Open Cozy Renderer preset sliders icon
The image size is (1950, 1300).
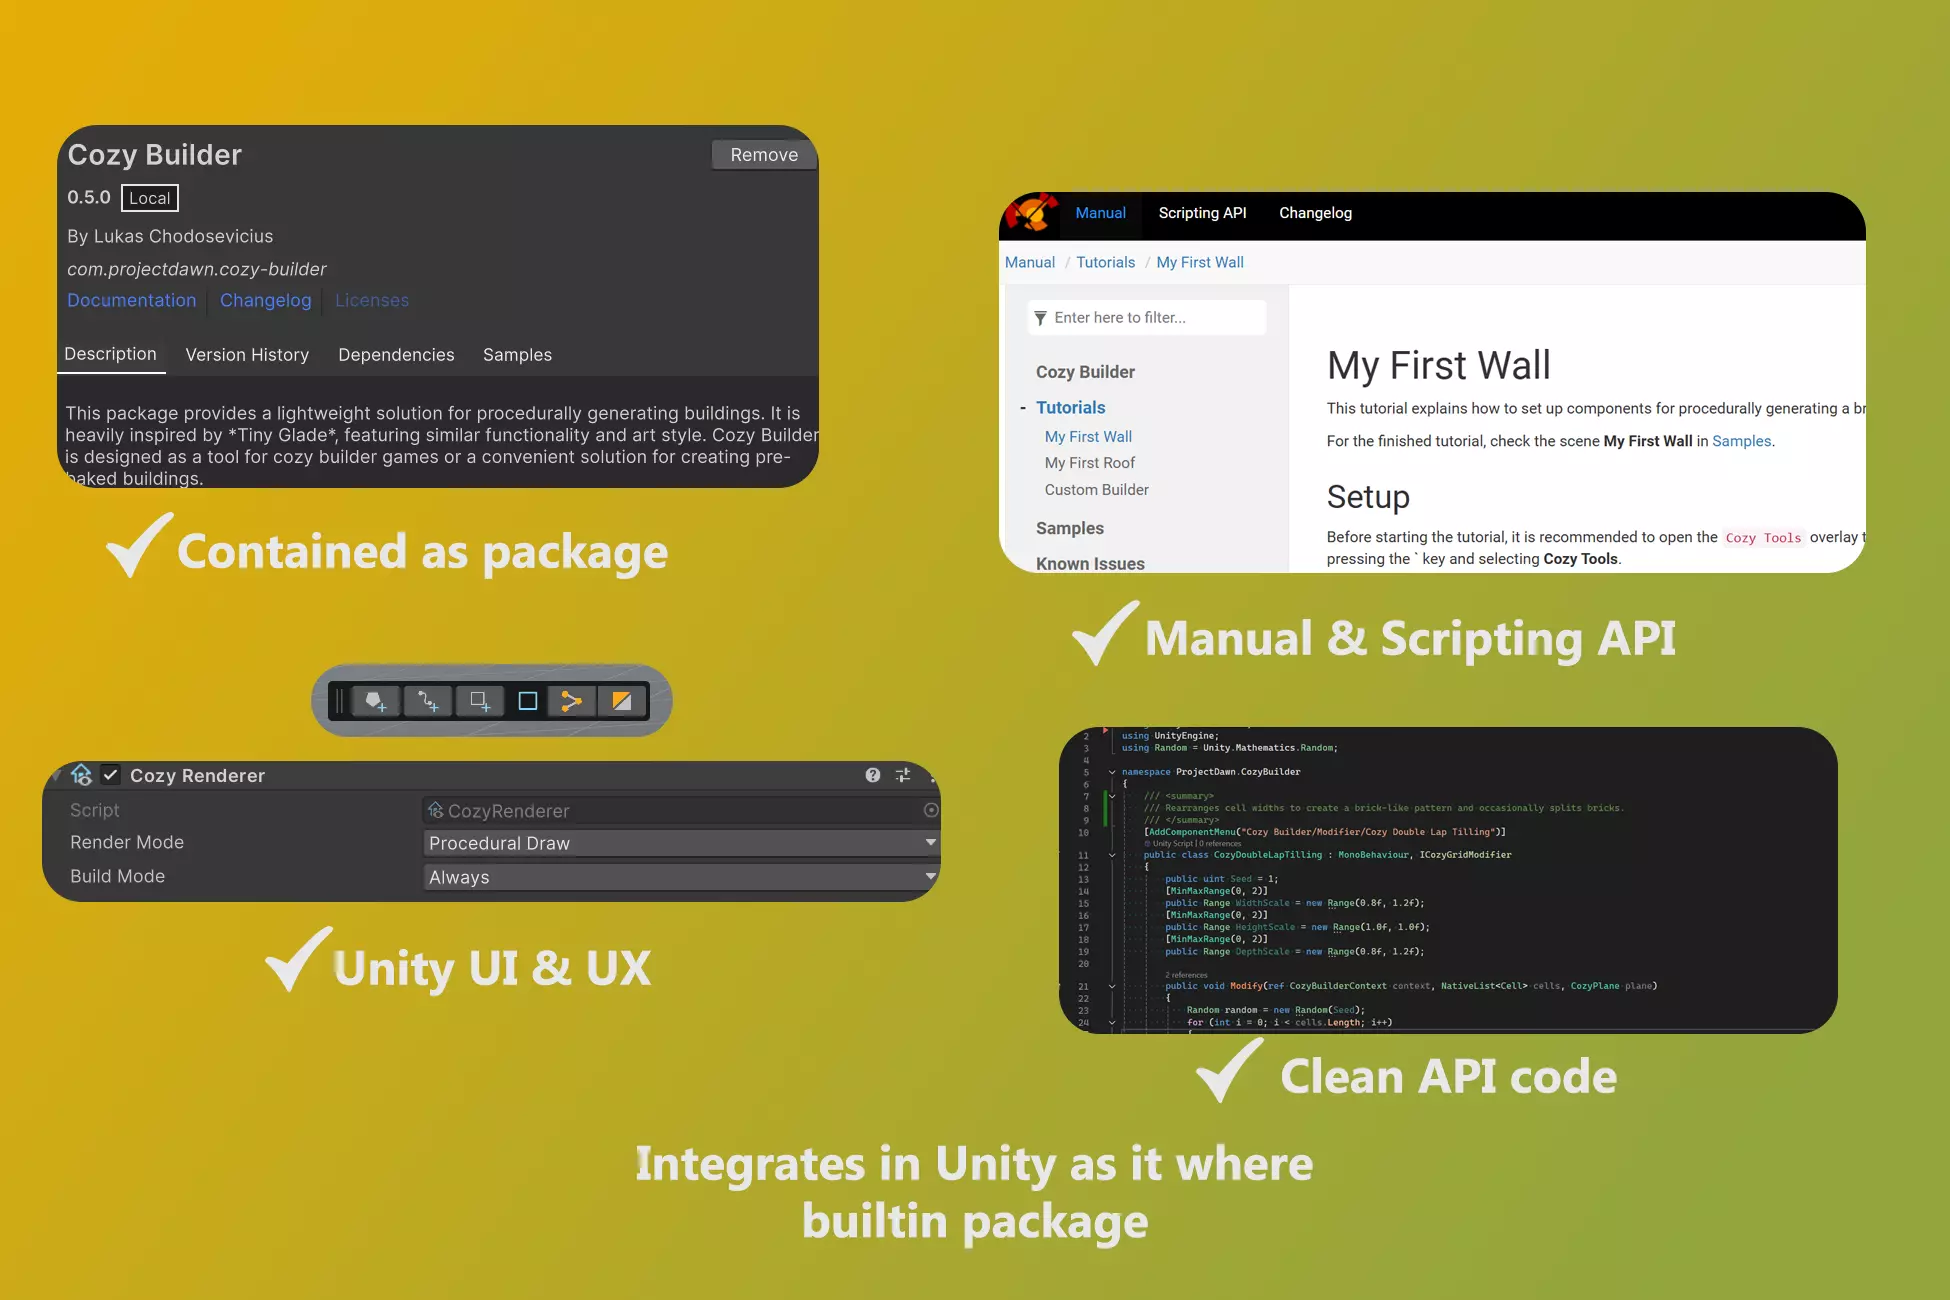pos(903,775)
